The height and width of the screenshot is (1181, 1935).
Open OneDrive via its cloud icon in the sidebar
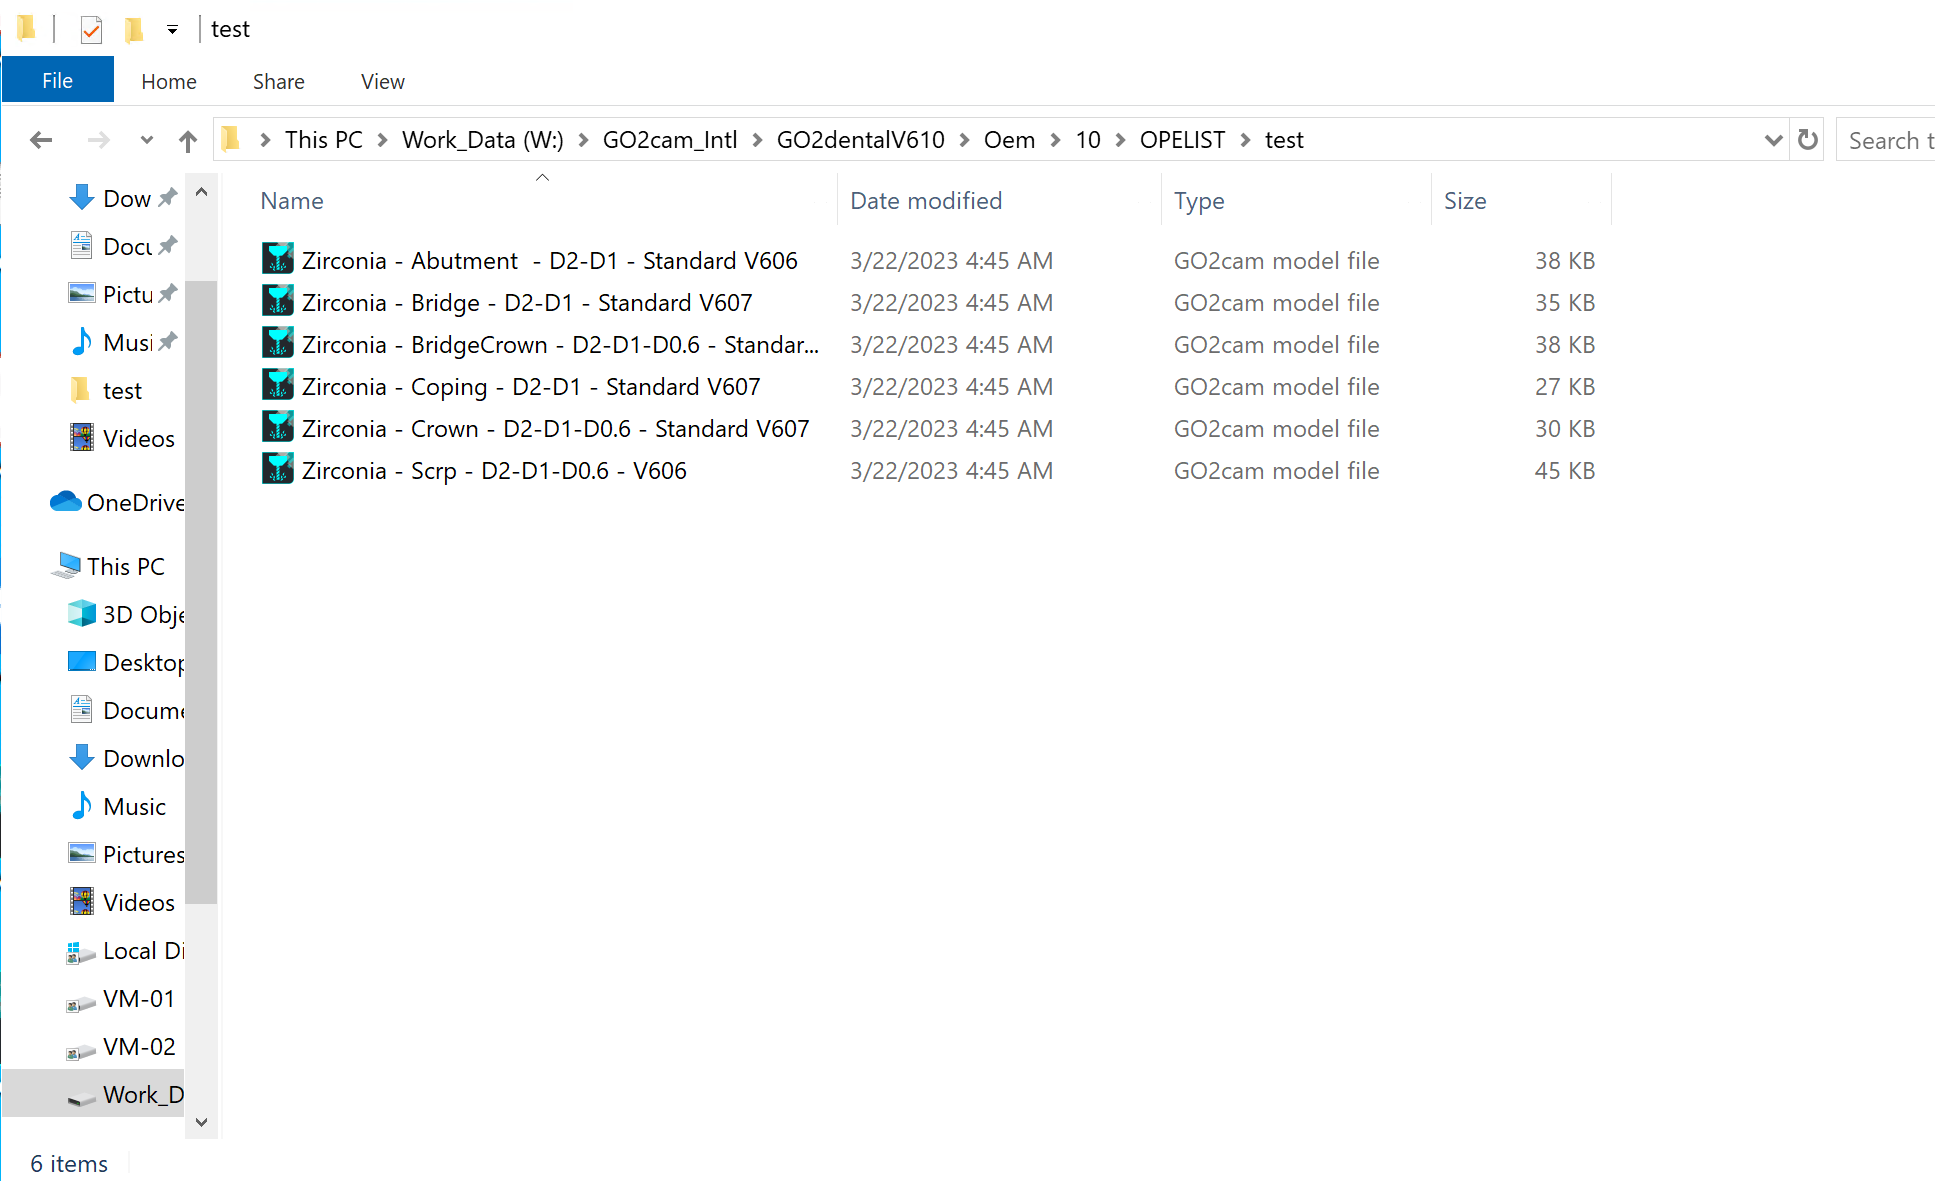pyautogui.click(x=66, y=502)
